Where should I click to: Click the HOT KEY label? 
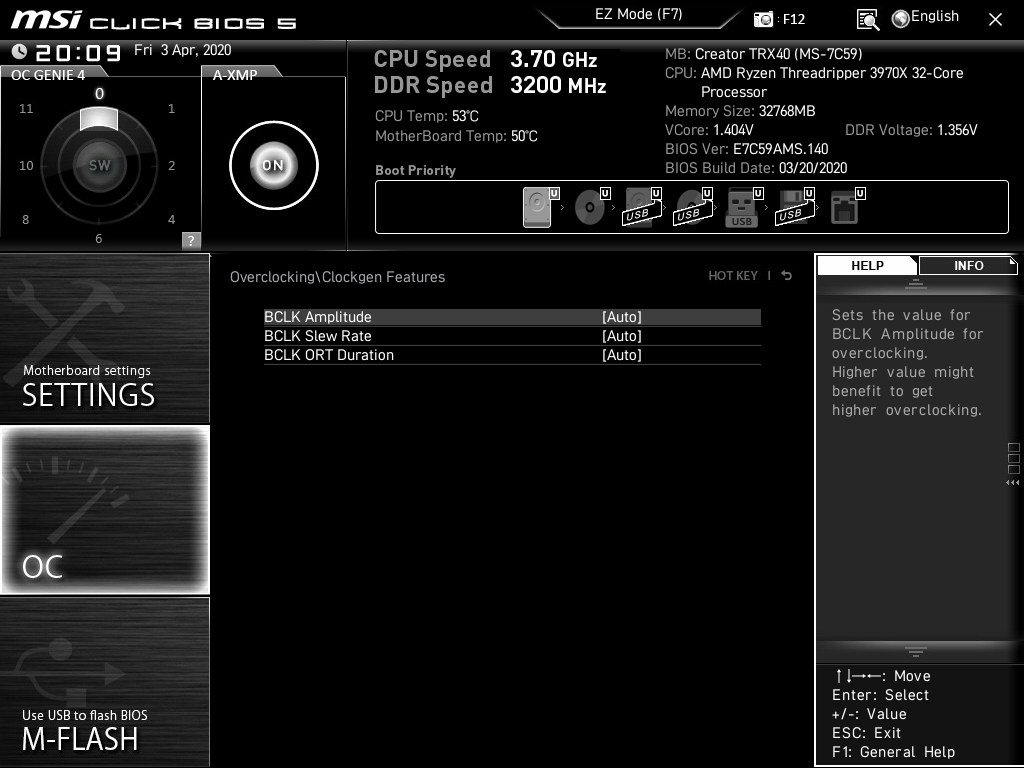click(x=733, y=276)
